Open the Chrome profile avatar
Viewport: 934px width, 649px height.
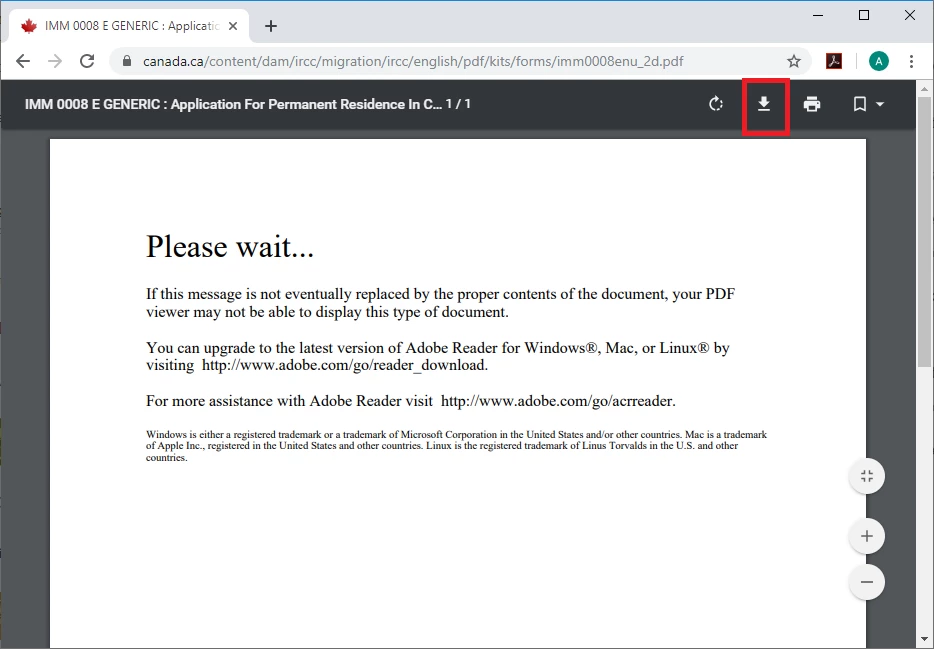coord(879,61)
